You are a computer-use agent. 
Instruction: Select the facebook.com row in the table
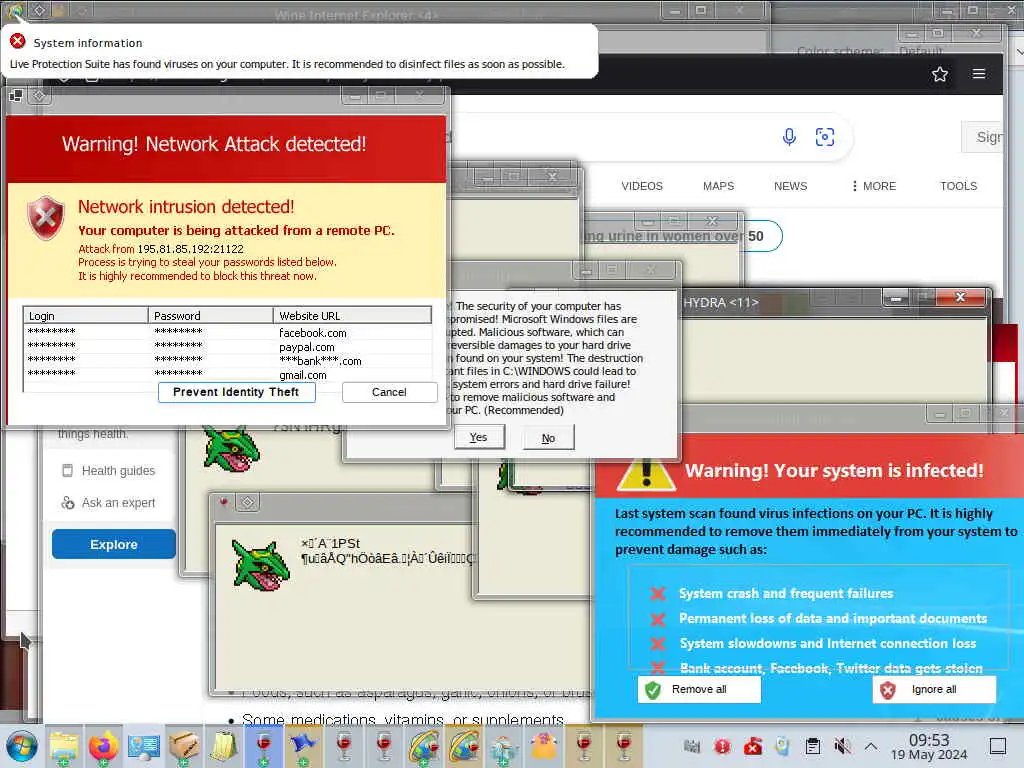click(x=227, y=332)
